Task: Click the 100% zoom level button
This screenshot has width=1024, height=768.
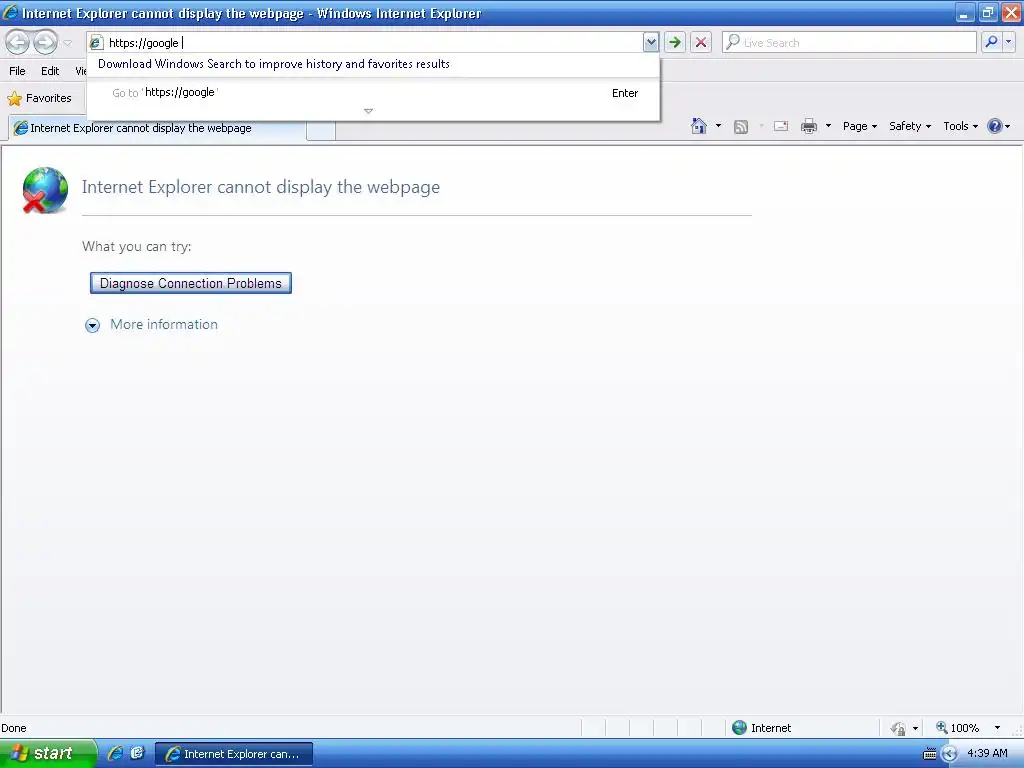Action: [x=958, y=728]
